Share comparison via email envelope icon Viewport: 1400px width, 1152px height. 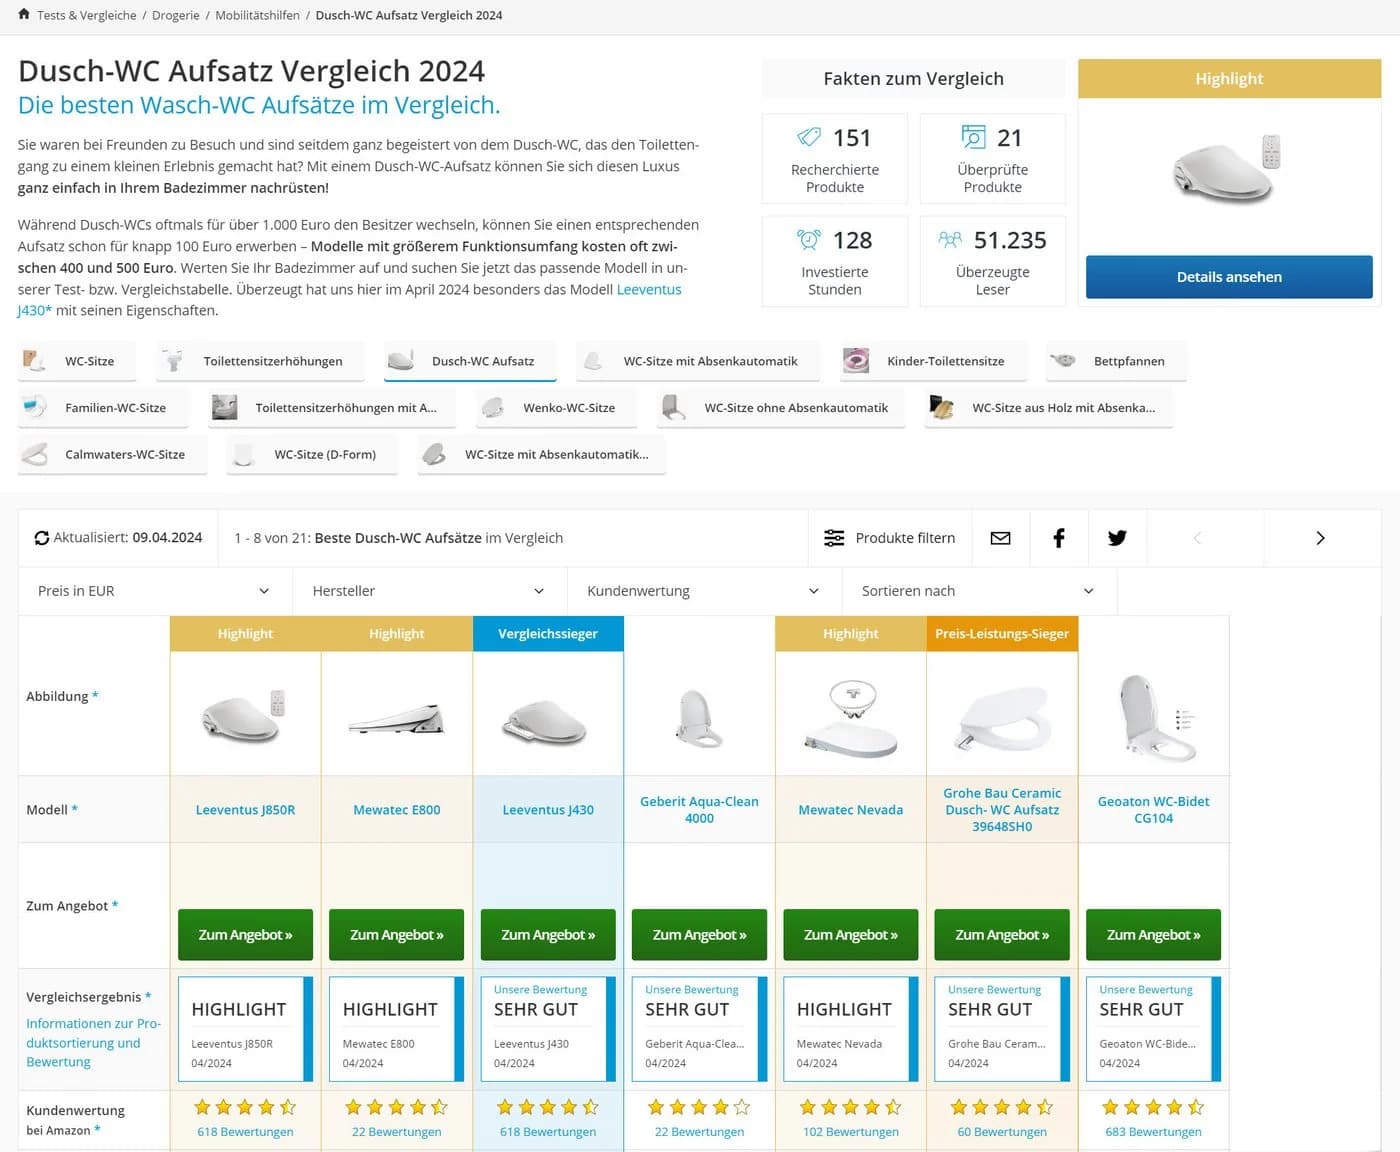tap(1000, 538)
